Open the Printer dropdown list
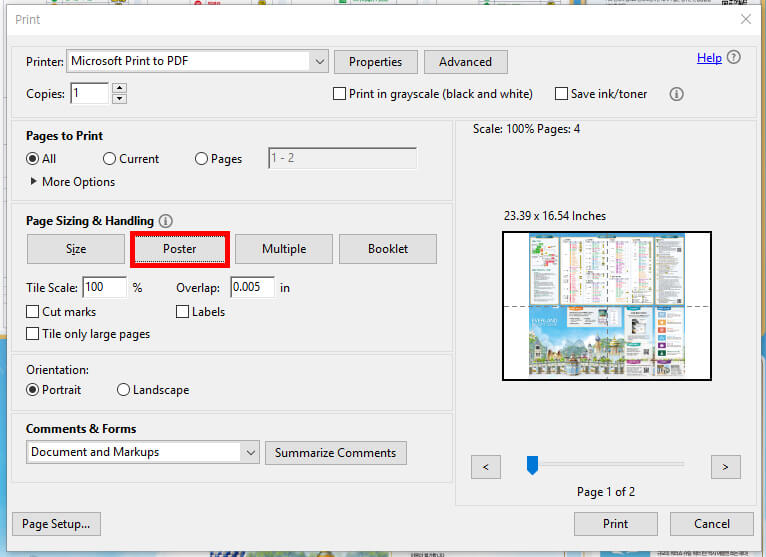Image resolution: width=766 pixels, height=557 pixels. [x=319, y=62]
